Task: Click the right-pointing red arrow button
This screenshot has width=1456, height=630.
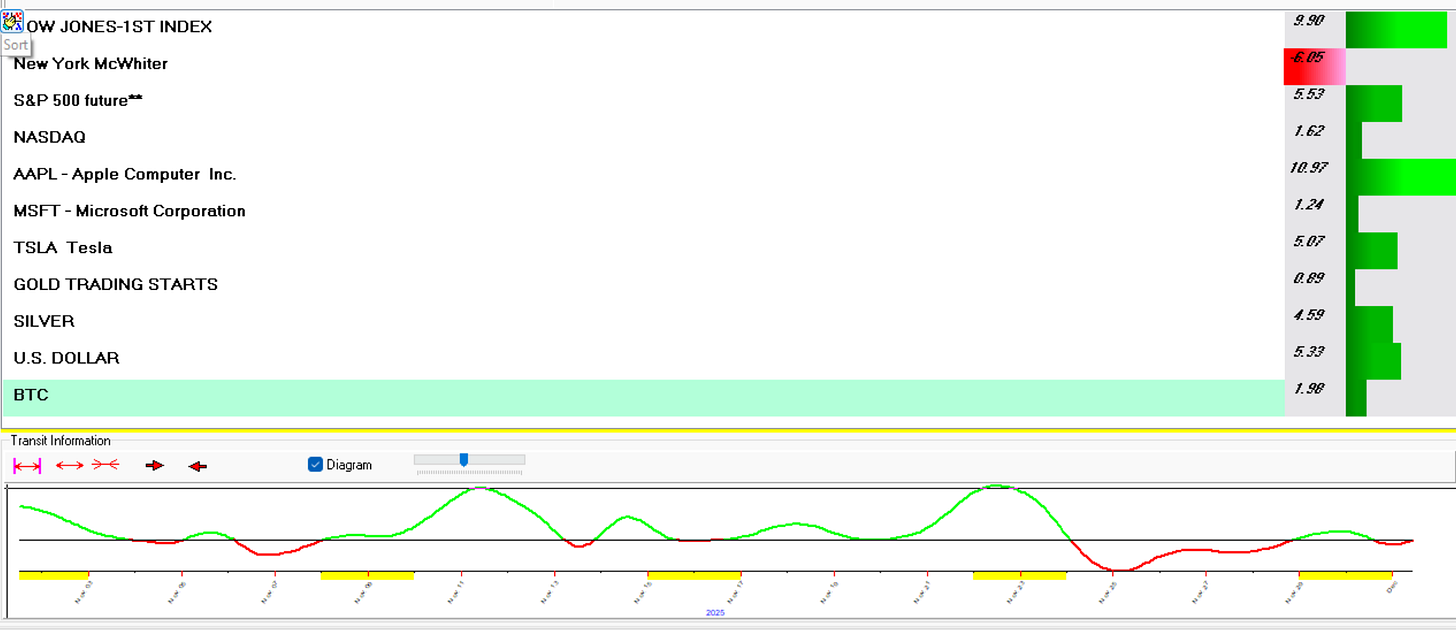Action: pos(154,466)
